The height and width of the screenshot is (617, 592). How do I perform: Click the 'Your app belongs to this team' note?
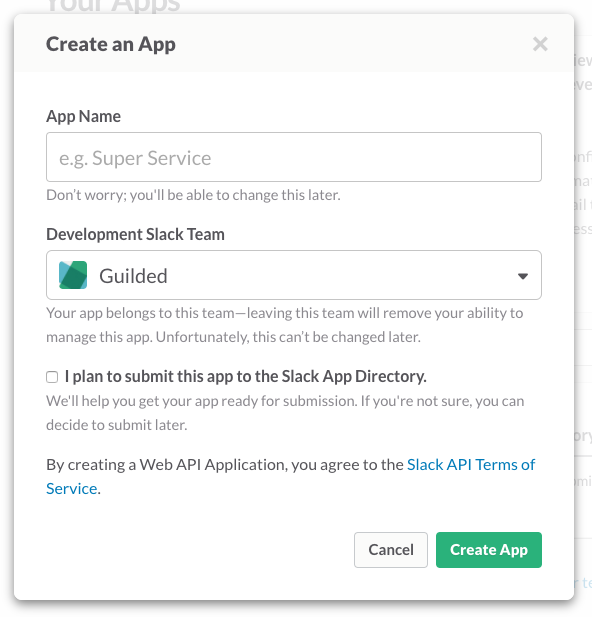point(285,325)
